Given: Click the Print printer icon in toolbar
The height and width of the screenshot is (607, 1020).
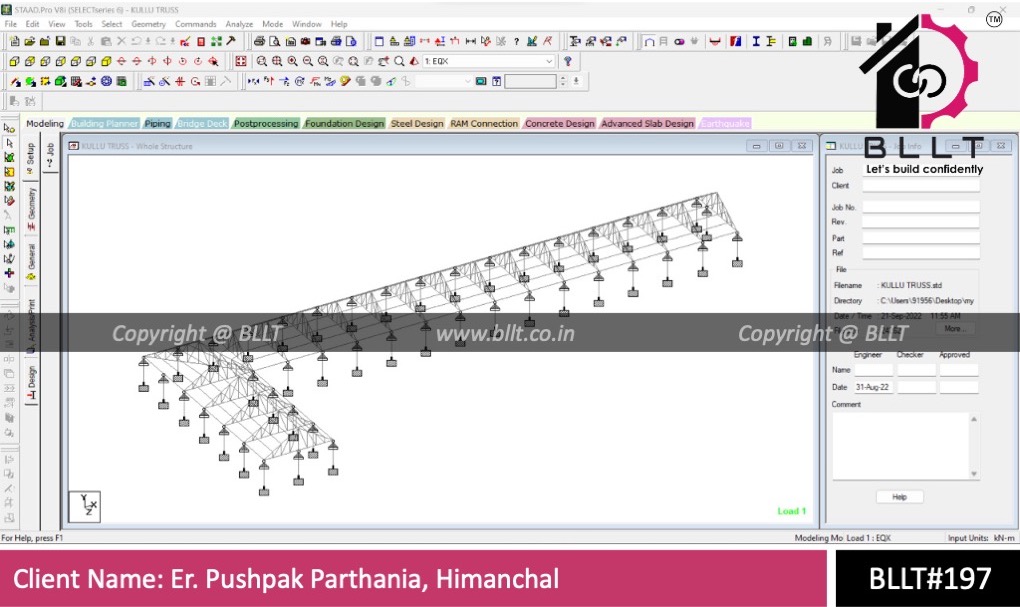Looking at the screenshot, I should (x=259, y=41).
